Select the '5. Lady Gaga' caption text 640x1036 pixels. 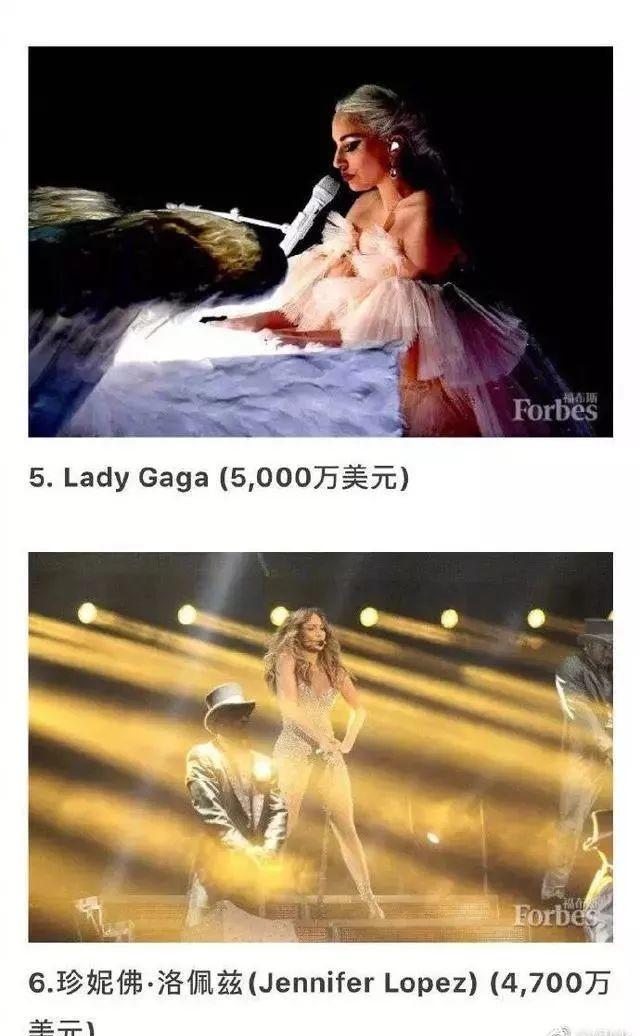pyautogui.click(x=119, y=478)
